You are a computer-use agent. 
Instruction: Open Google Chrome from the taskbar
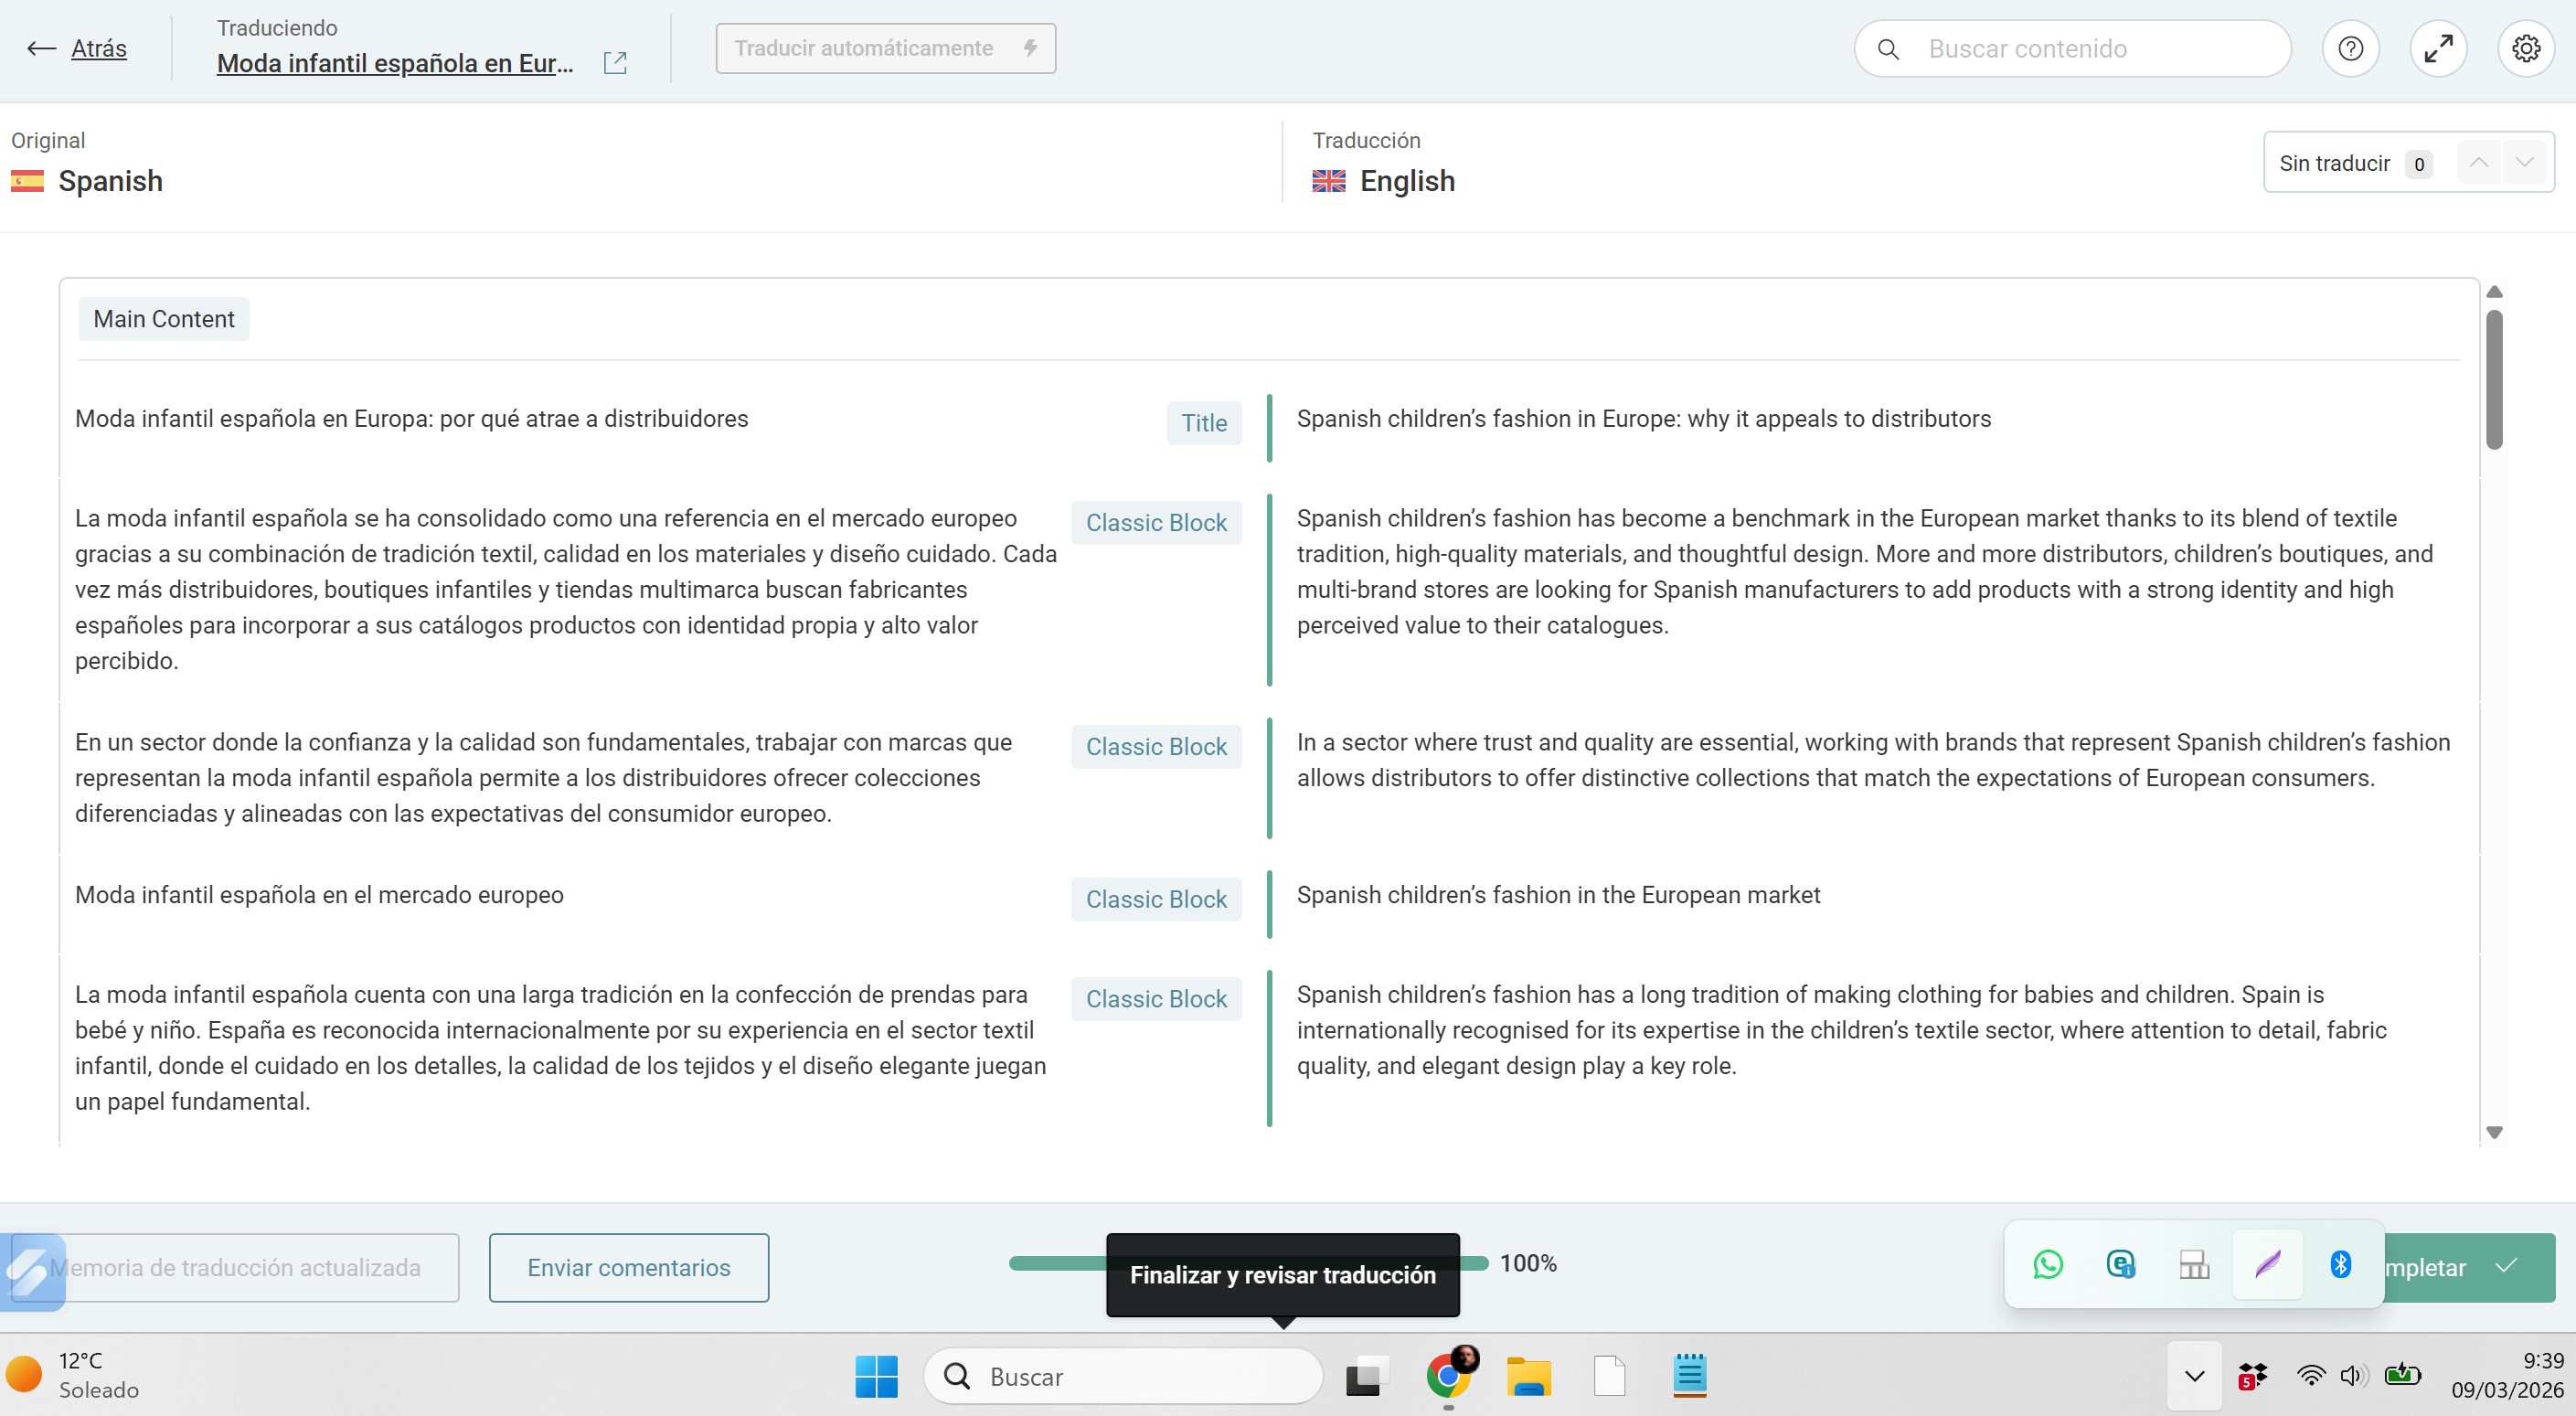1447,1376
